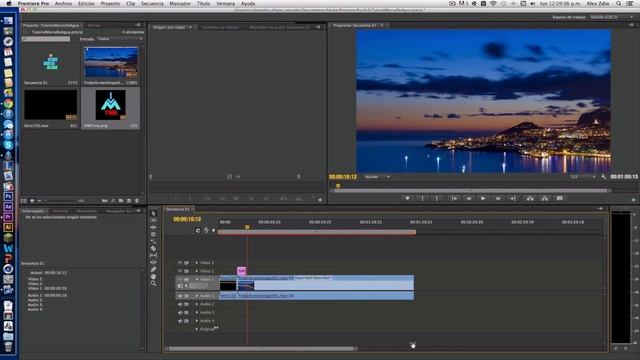Mute the Audio 3 track speaker toggle

pos(180,312)
